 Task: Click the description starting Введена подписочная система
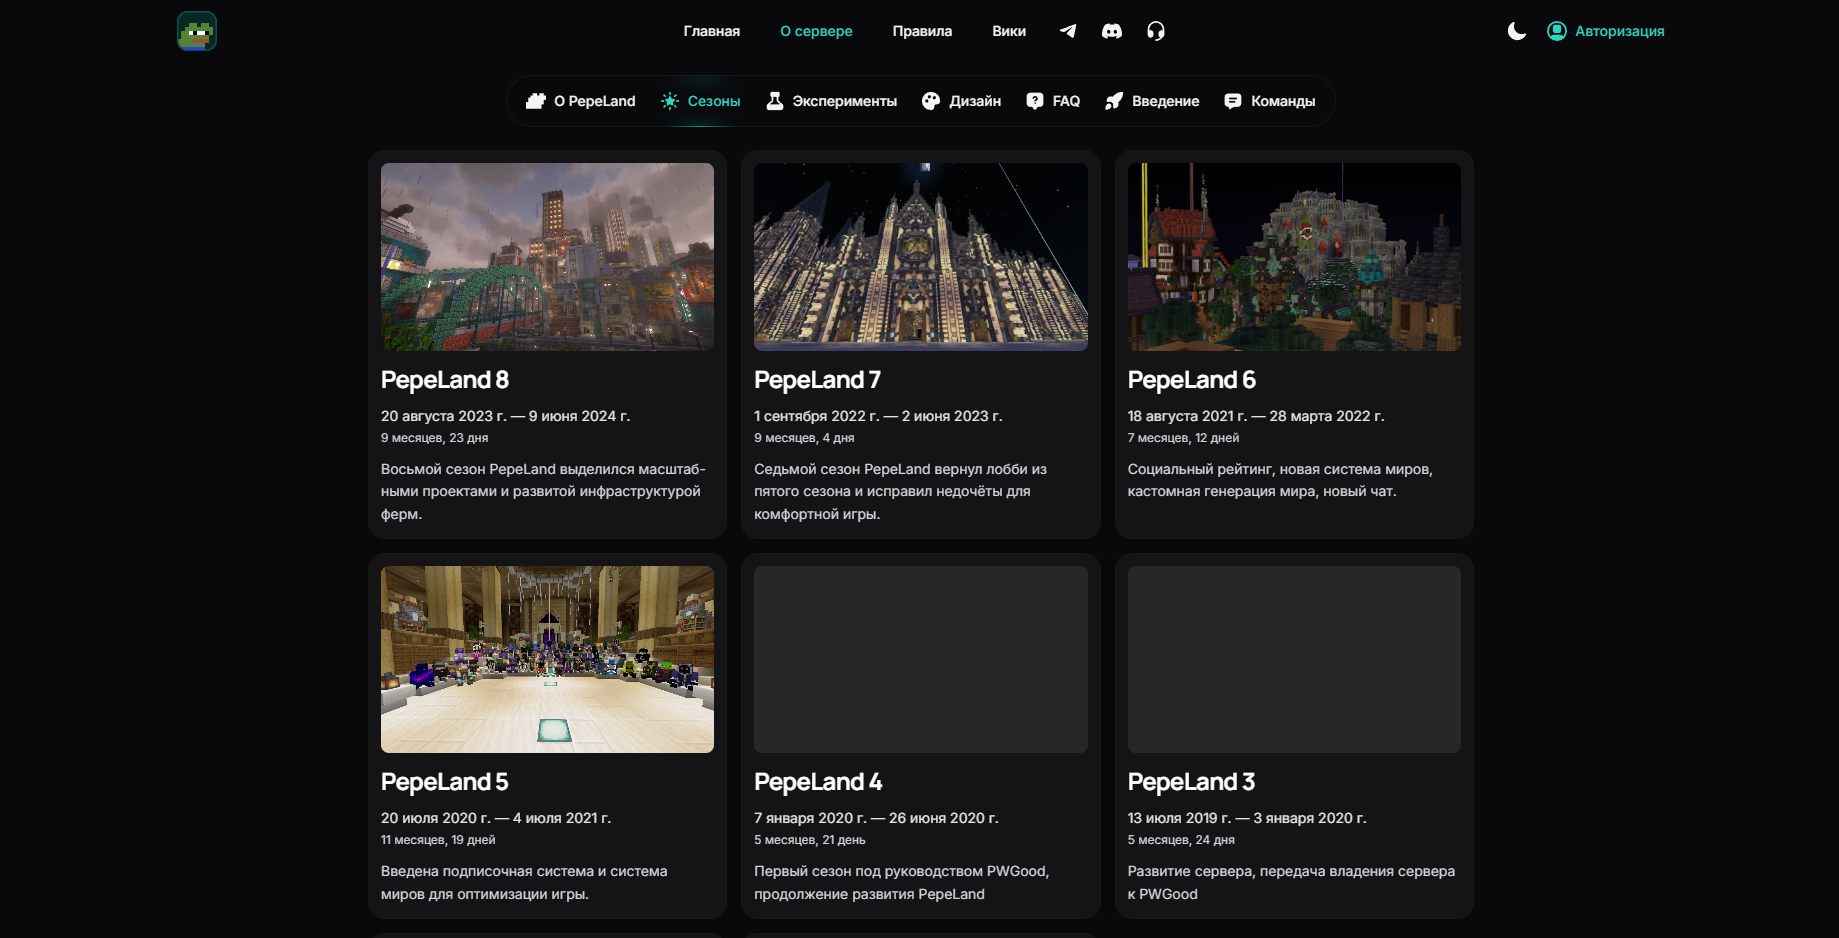[524, 883]
